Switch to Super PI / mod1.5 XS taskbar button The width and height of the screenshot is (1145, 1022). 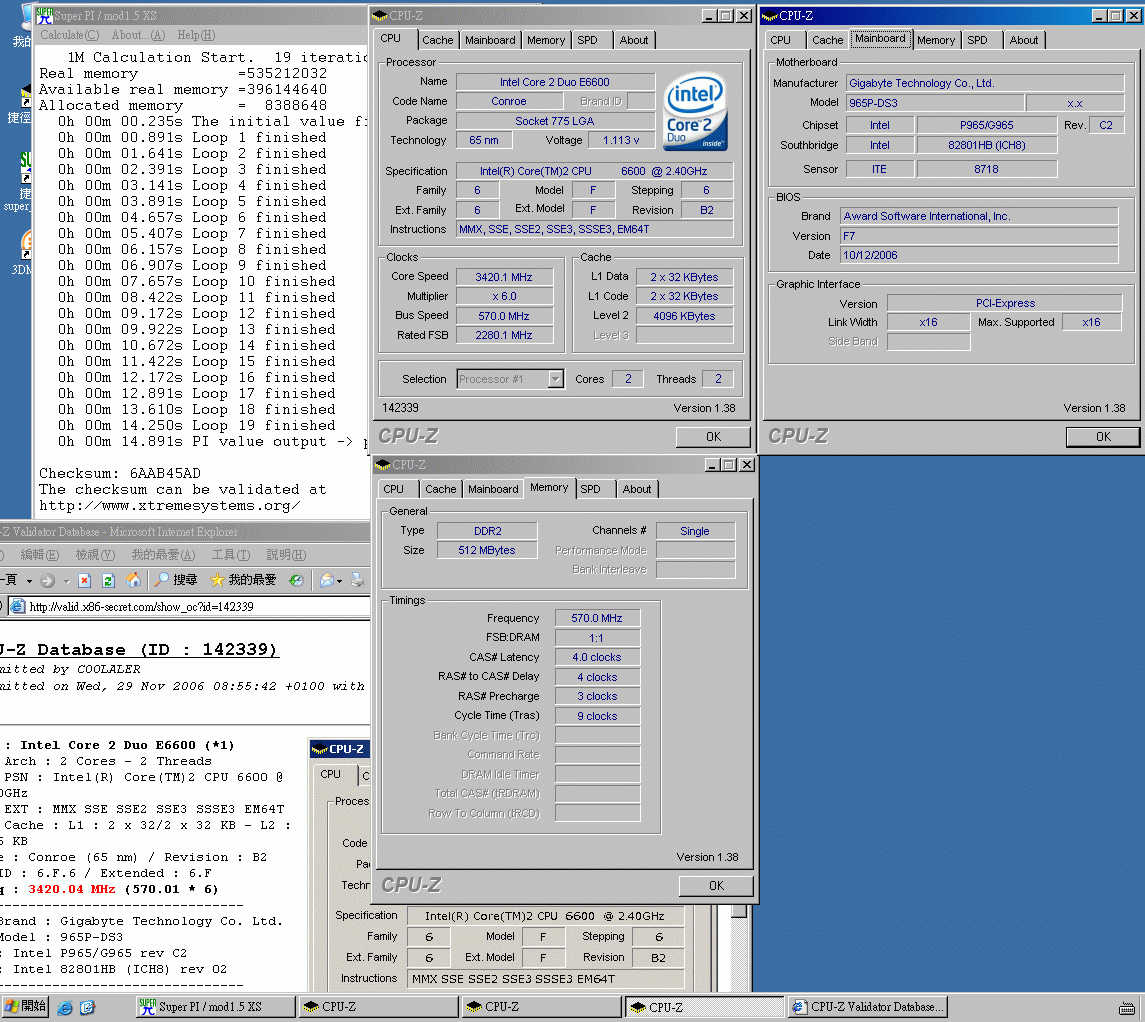pyautogui.click(x=216, y=1007)
